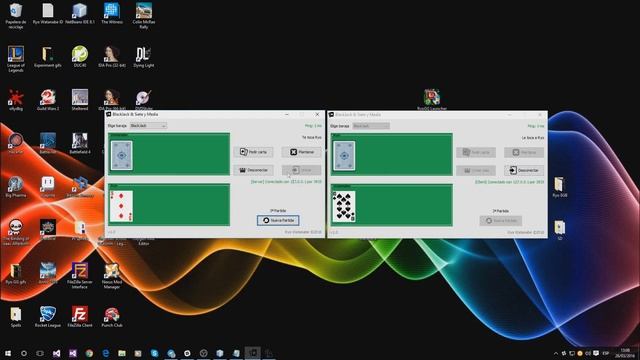Open Task View on the taskbar
This screenshot has width=640, height=360.
point(40,353)
